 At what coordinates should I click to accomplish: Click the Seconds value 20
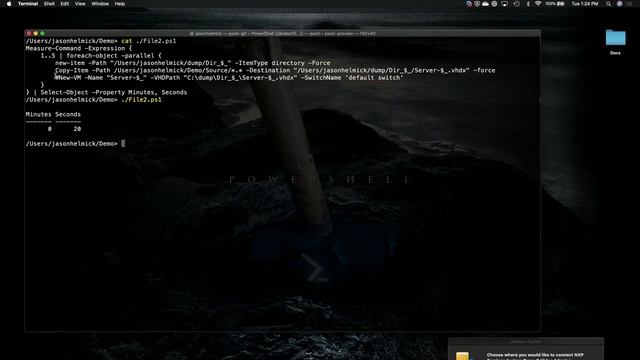pos(77,129)
